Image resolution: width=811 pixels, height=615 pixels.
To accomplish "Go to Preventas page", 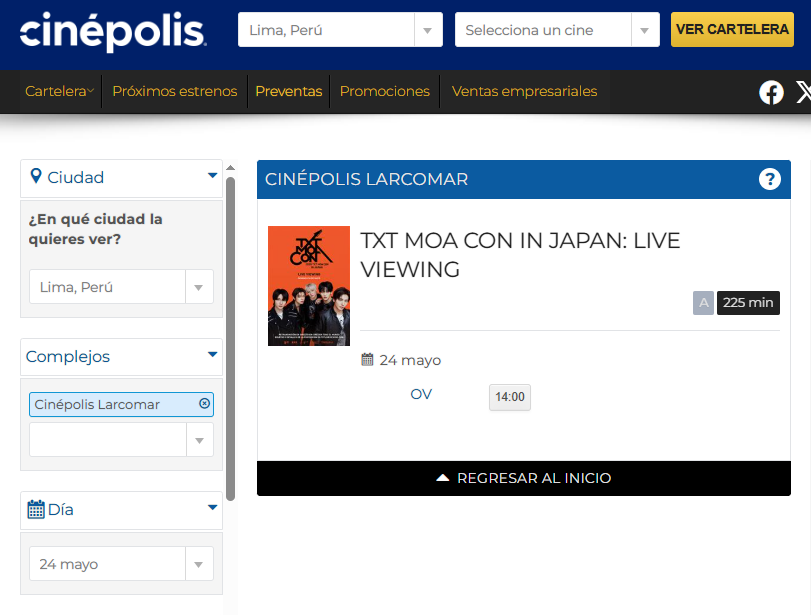I will 289,91.
